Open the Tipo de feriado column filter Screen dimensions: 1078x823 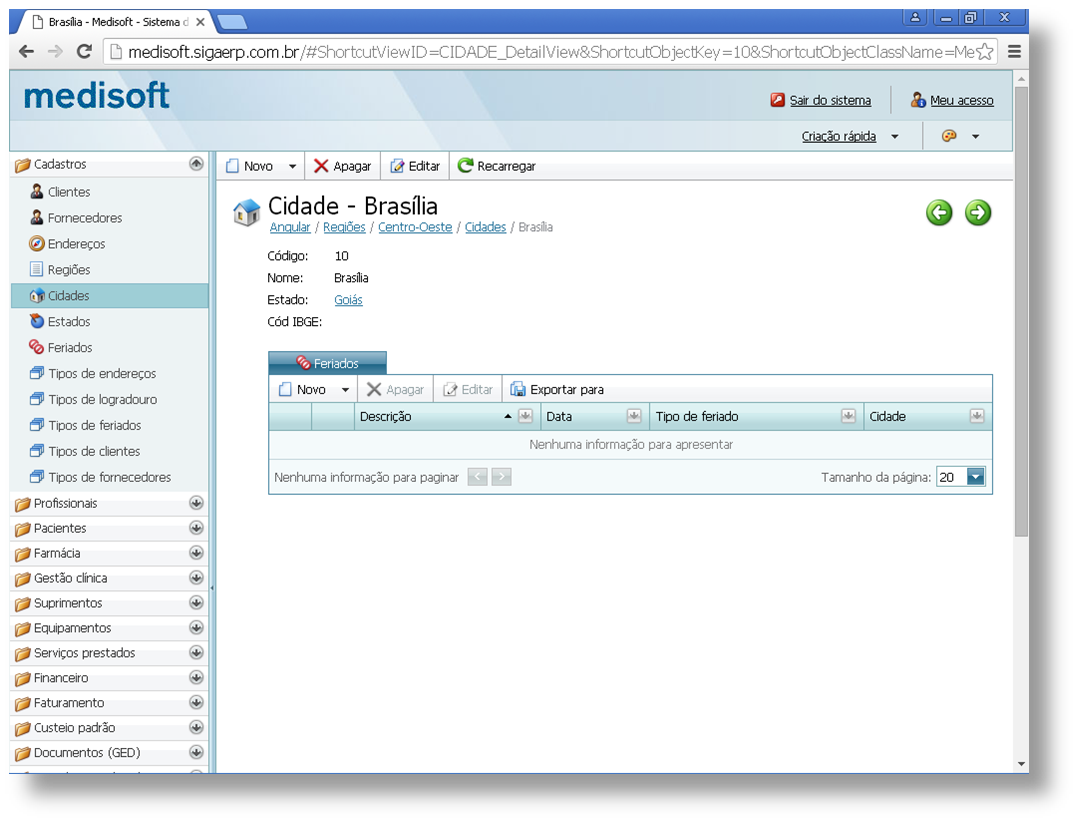tap(848, 416)
